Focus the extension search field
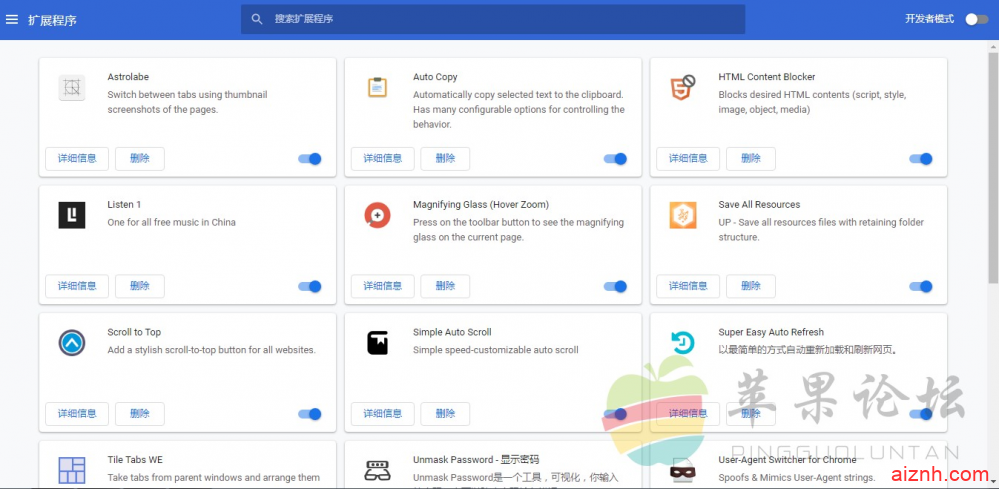This screenshot has width=999, height=489. coord(500,19)
